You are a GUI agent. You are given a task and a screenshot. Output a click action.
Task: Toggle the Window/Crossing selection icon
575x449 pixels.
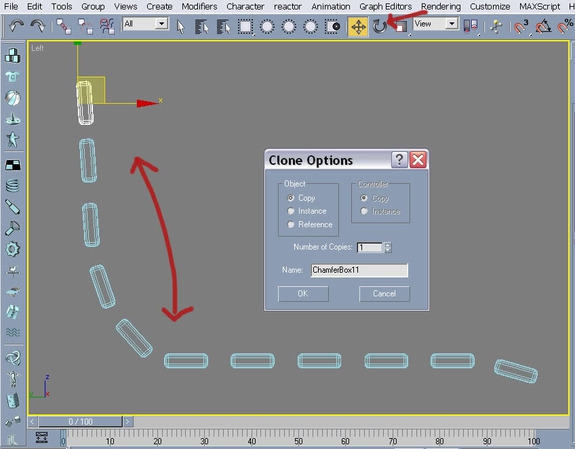coord(333,27)
